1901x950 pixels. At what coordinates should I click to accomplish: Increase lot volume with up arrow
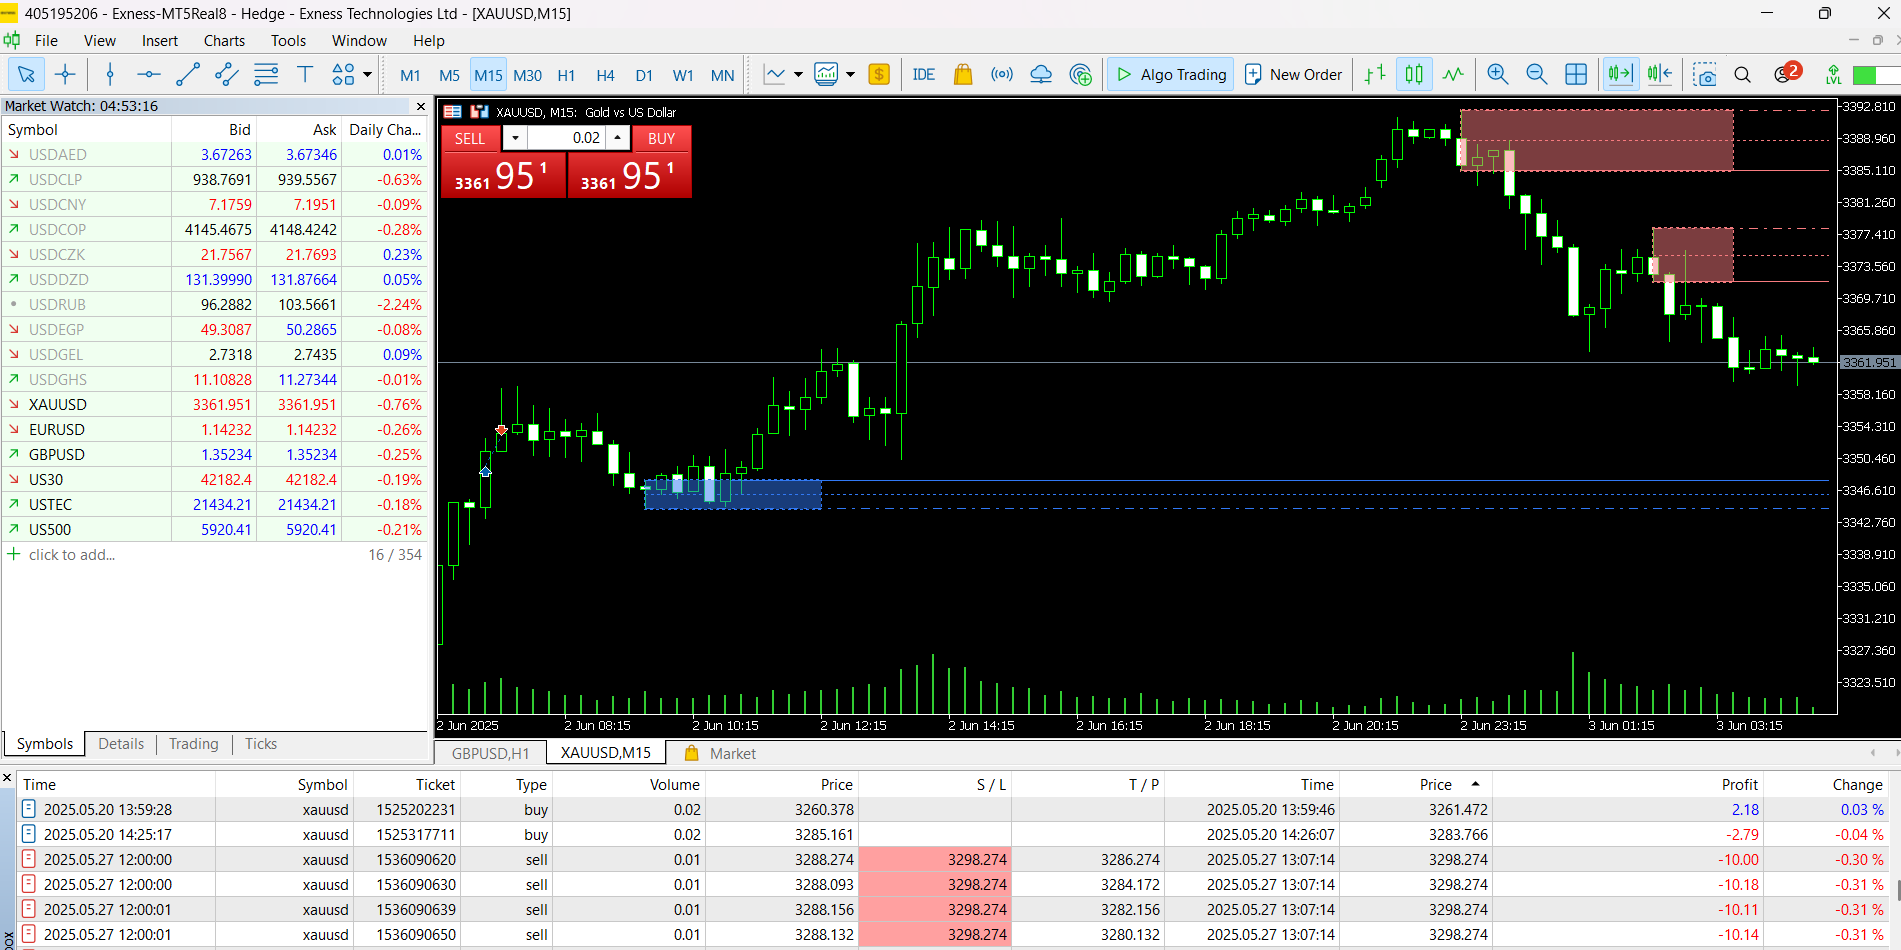click(x=618, y=138)
